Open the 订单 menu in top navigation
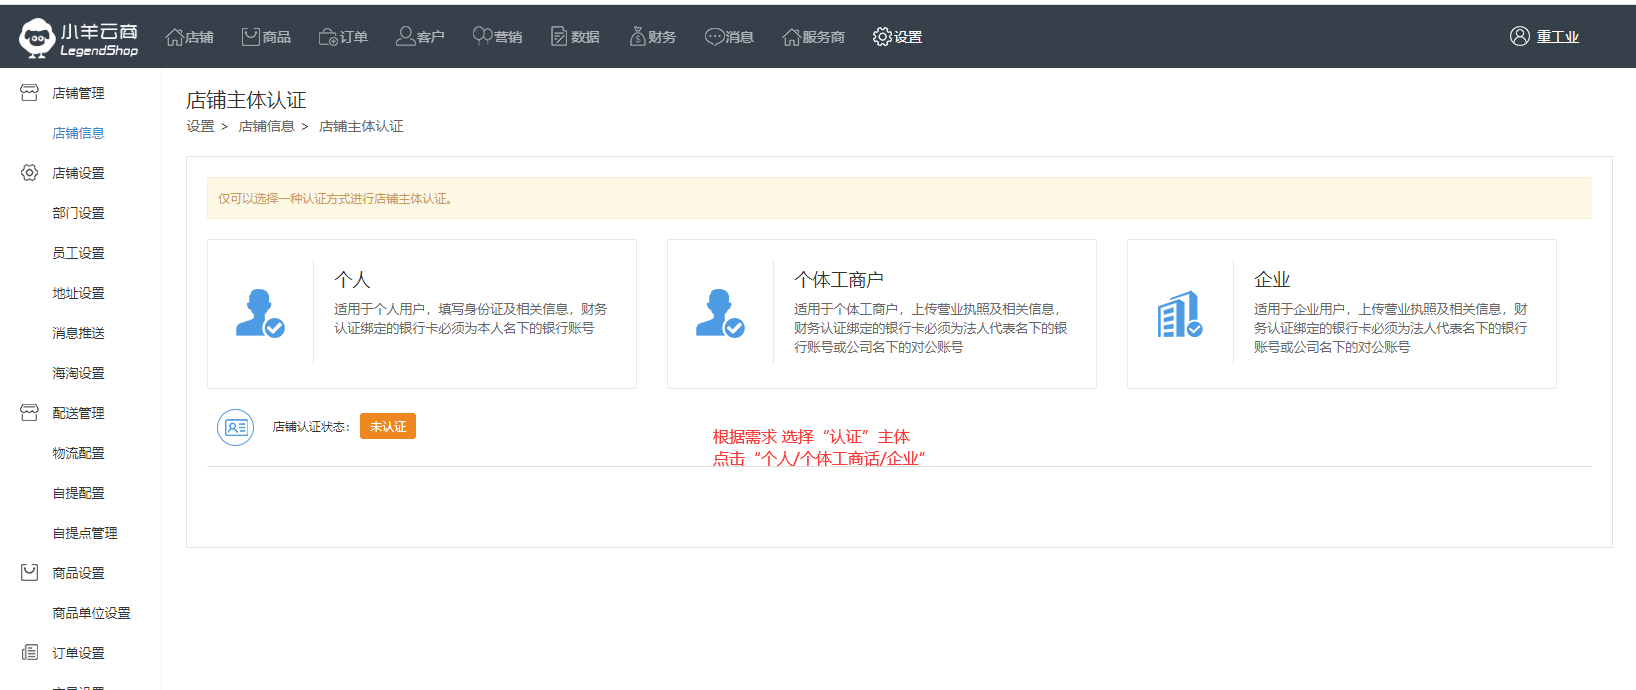The width and height of the screenshot is (1636, 690). pyautogui.click(x=343, y=37)
